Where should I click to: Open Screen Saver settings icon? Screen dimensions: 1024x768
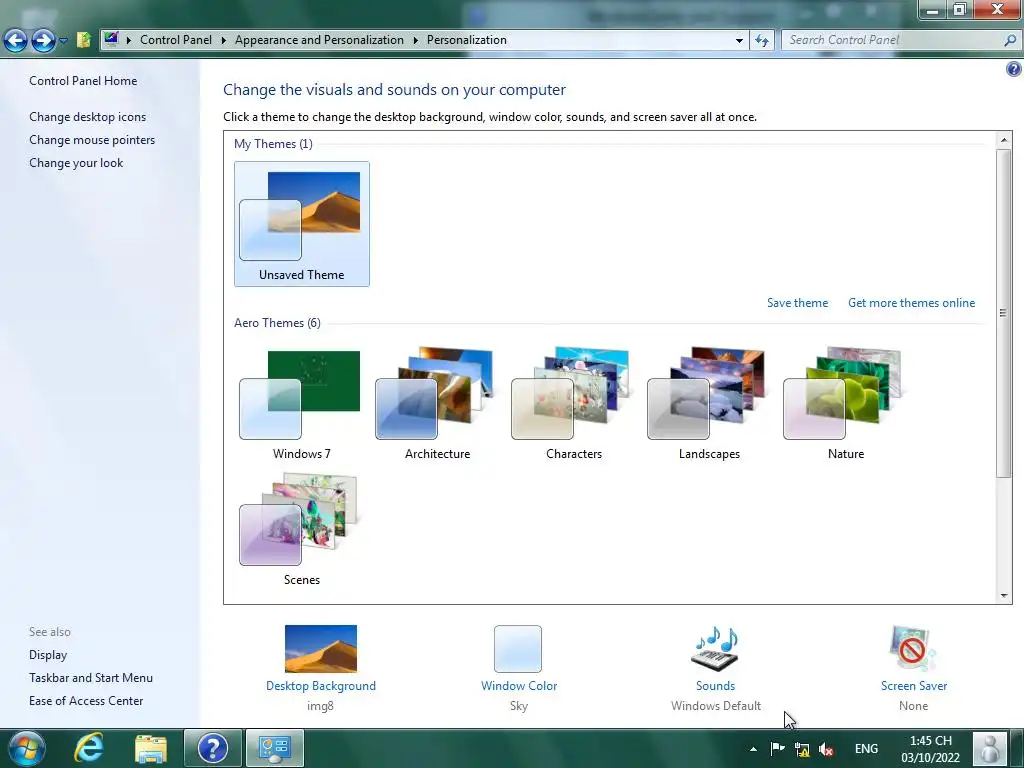[x=913, y=648]
